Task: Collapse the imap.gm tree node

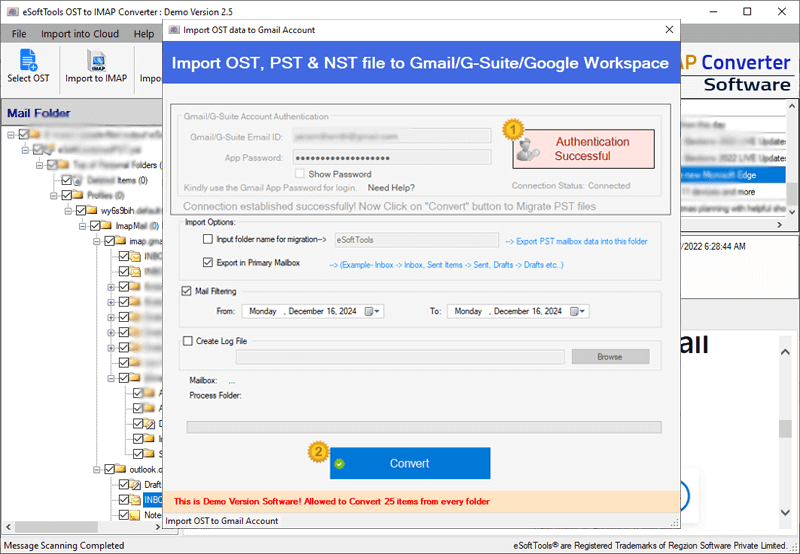Action: point(97,241)
